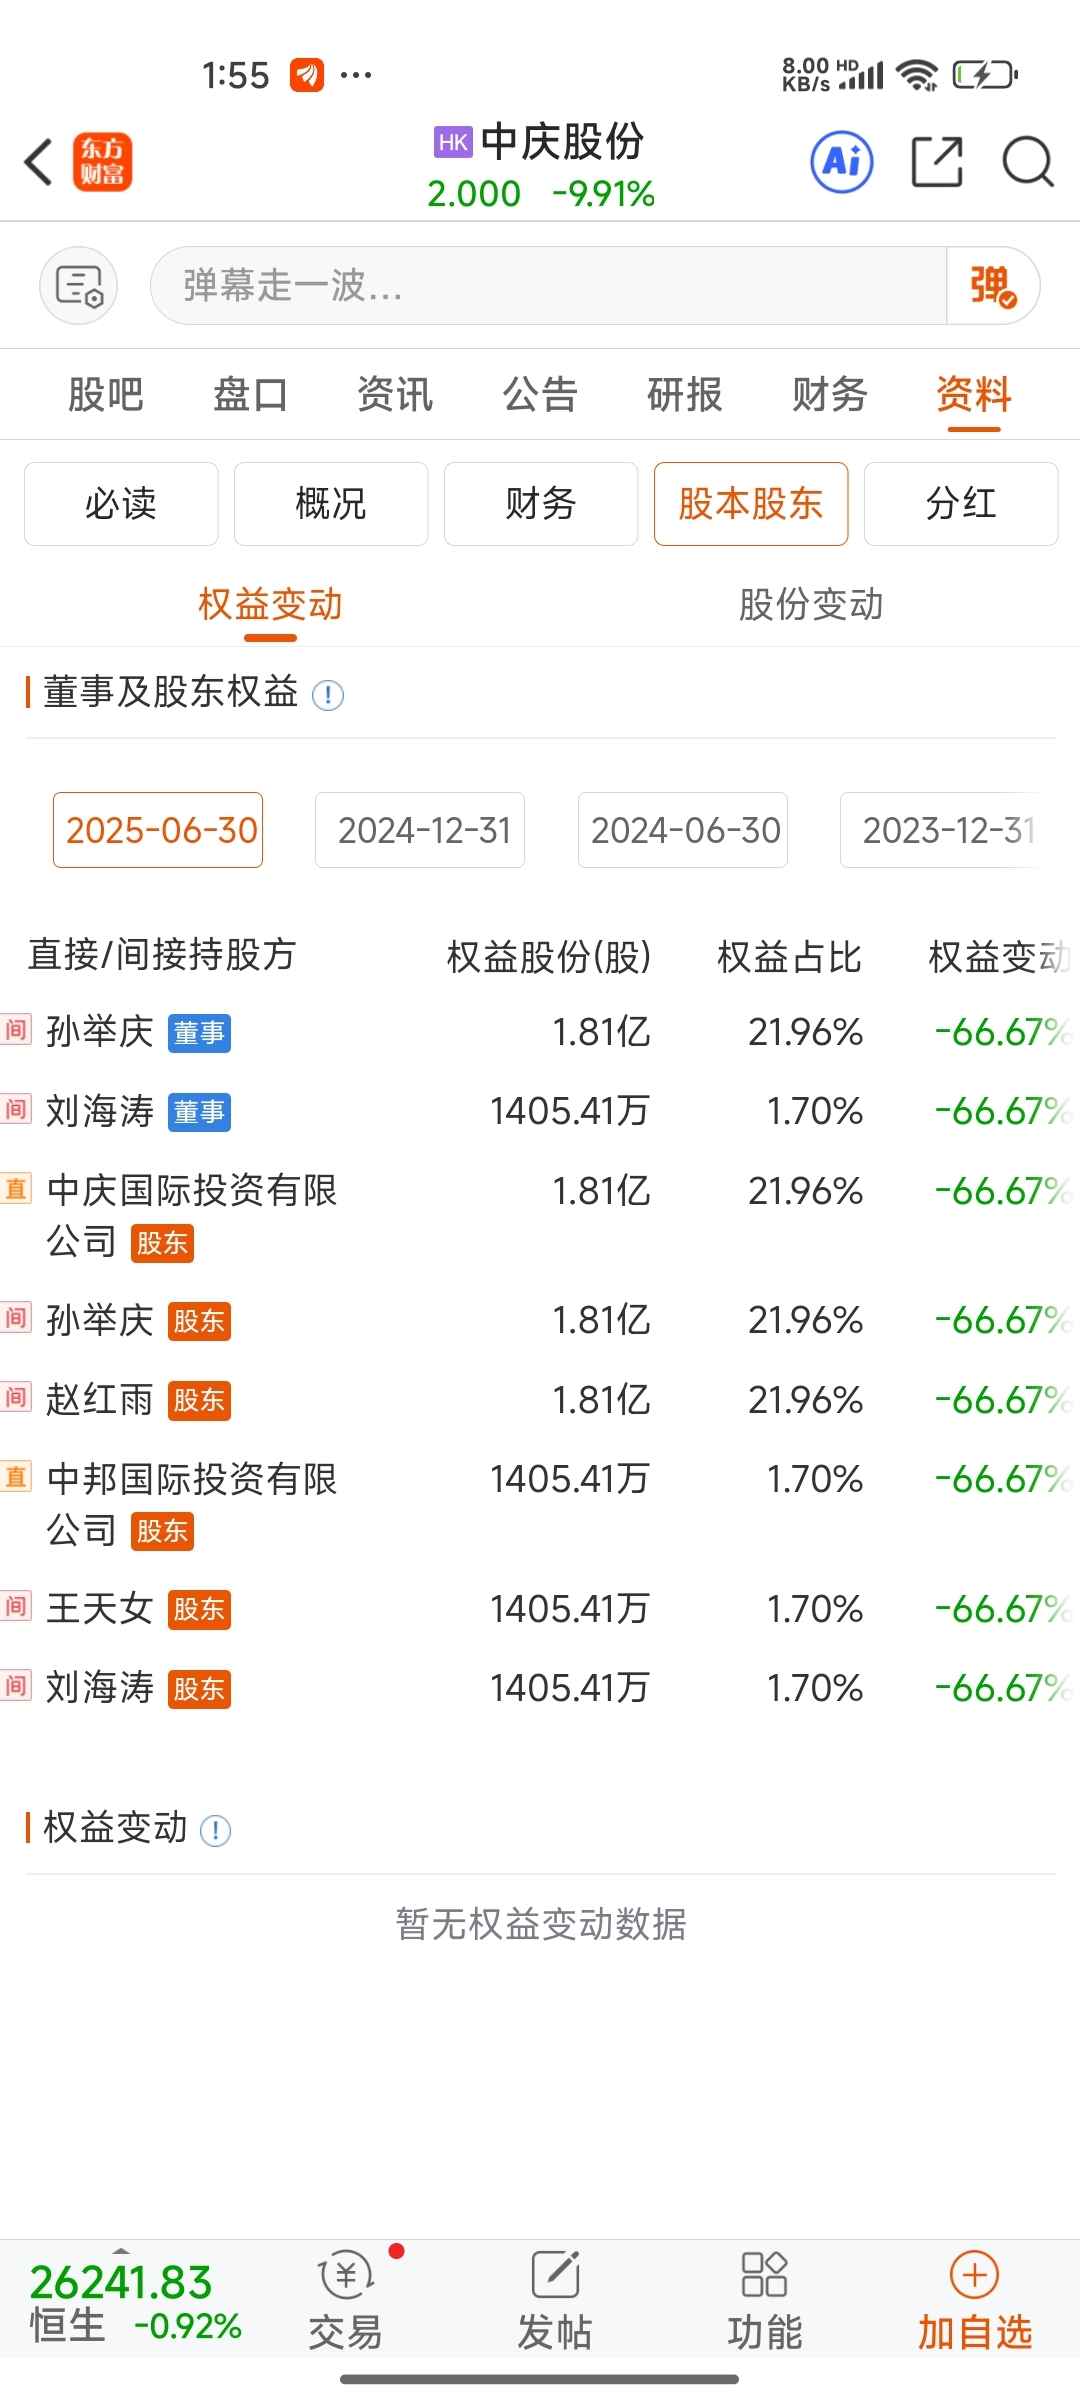Open the search magnifier icon

click(x=1028, y=162)
